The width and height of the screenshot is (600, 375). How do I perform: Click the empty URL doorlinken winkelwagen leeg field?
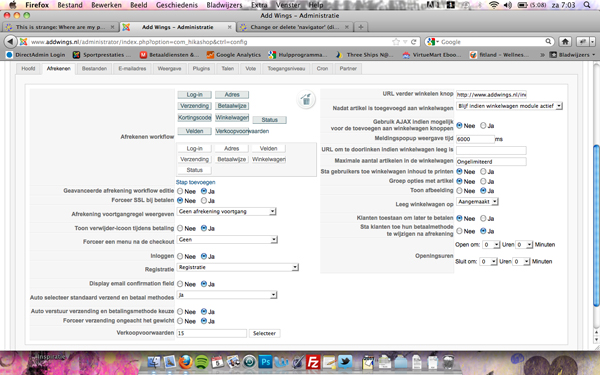491,150
